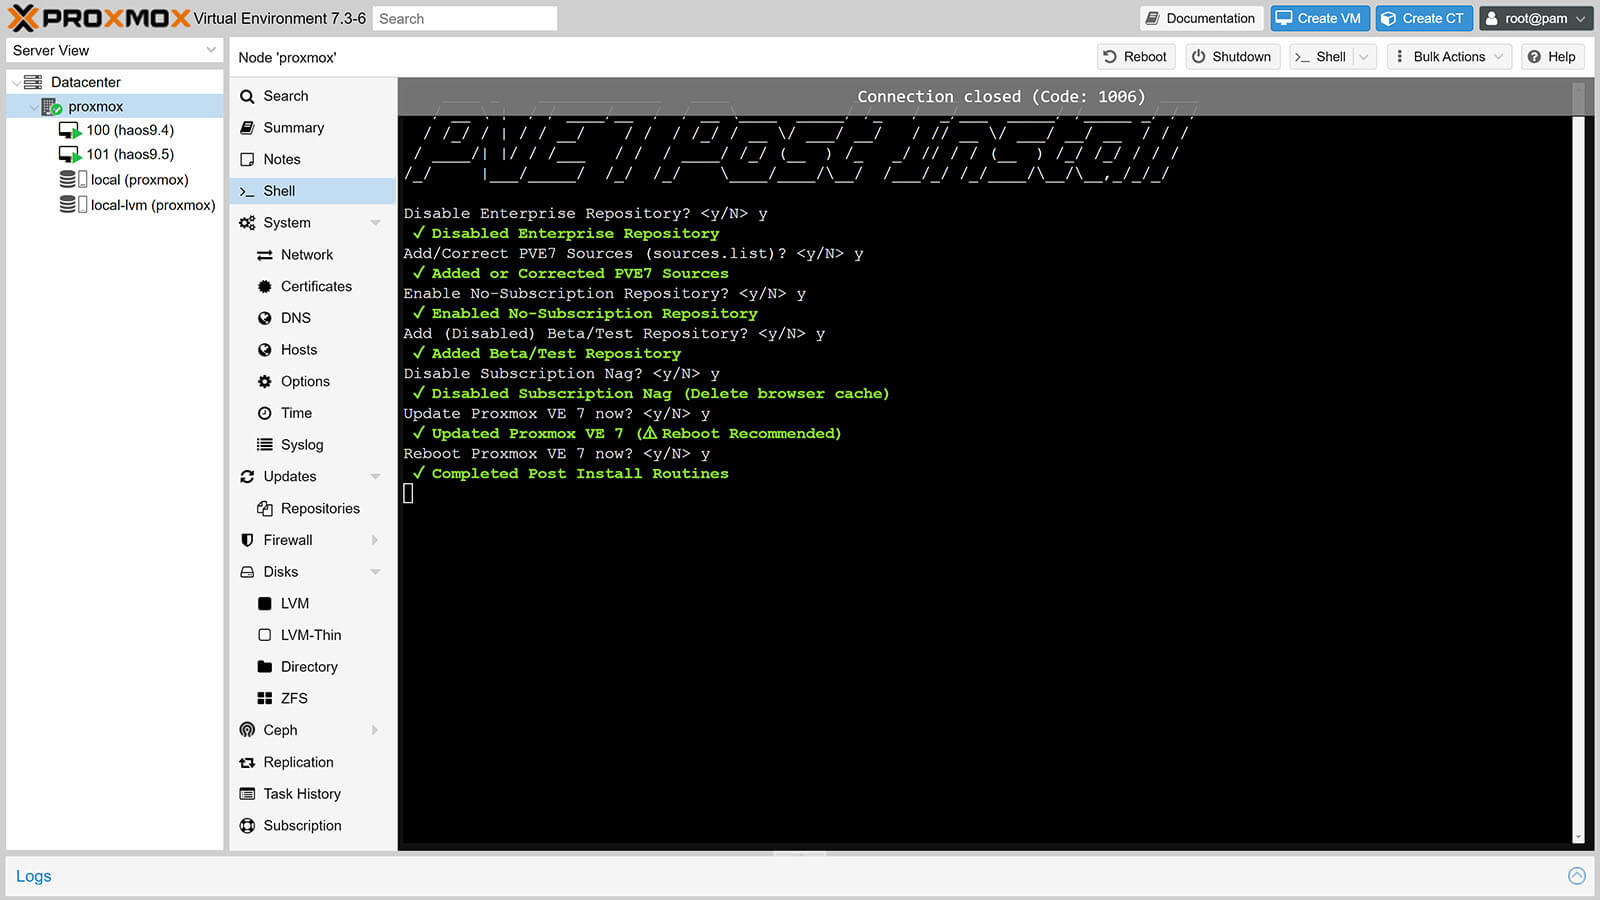Collapse the Disks submenu arrow
Image resolution: width=1600 pixels, height=900 pixels.
[376, 572]
